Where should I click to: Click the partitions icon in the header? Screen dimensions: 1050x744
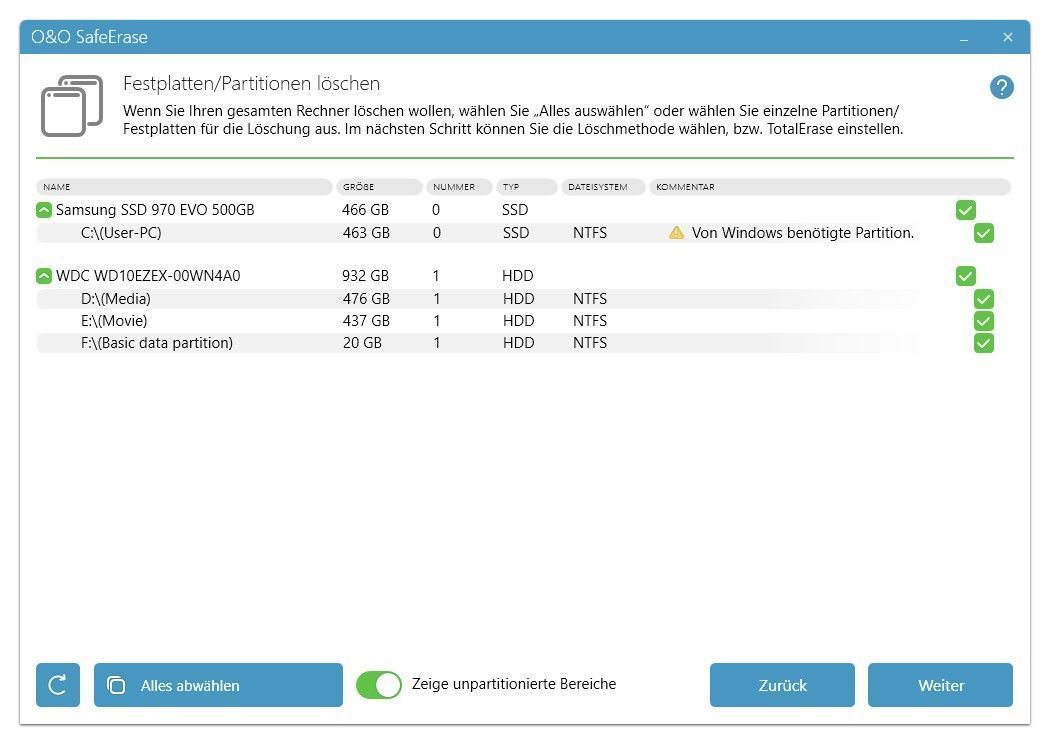tap(71, 106)
